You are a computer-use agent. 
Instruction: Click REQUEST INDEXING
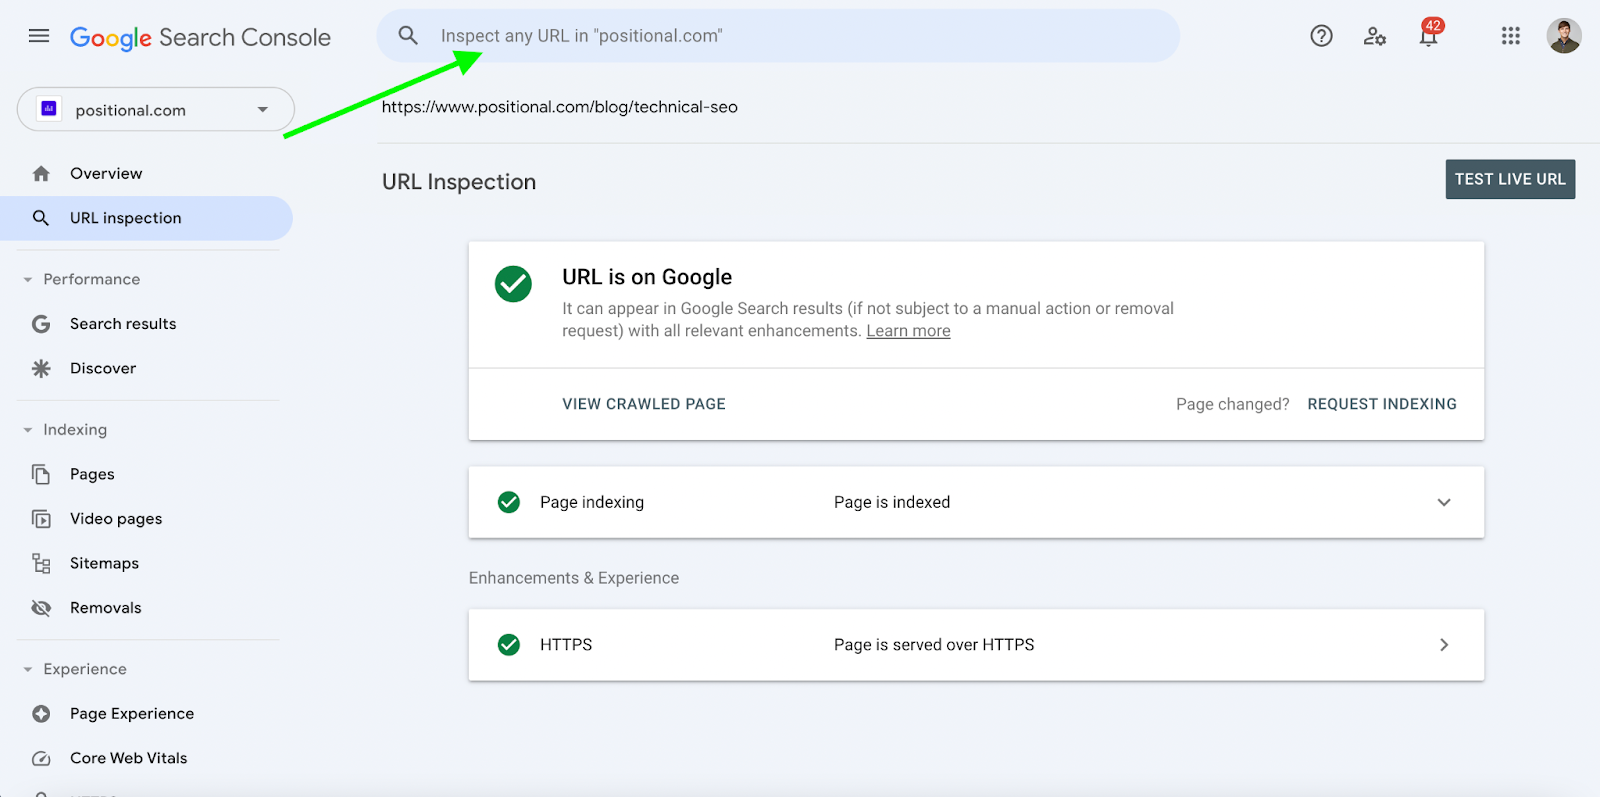click(1382, 404)
